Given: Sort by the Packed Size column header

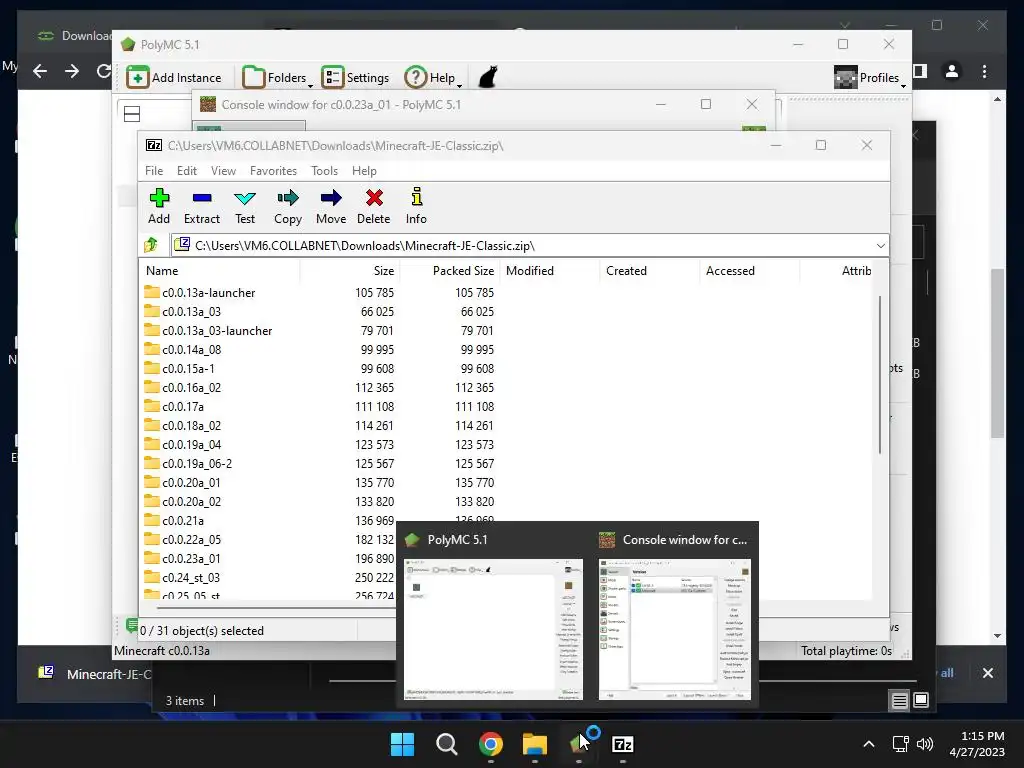Looking at the screenshot, I should coord(450,270).
